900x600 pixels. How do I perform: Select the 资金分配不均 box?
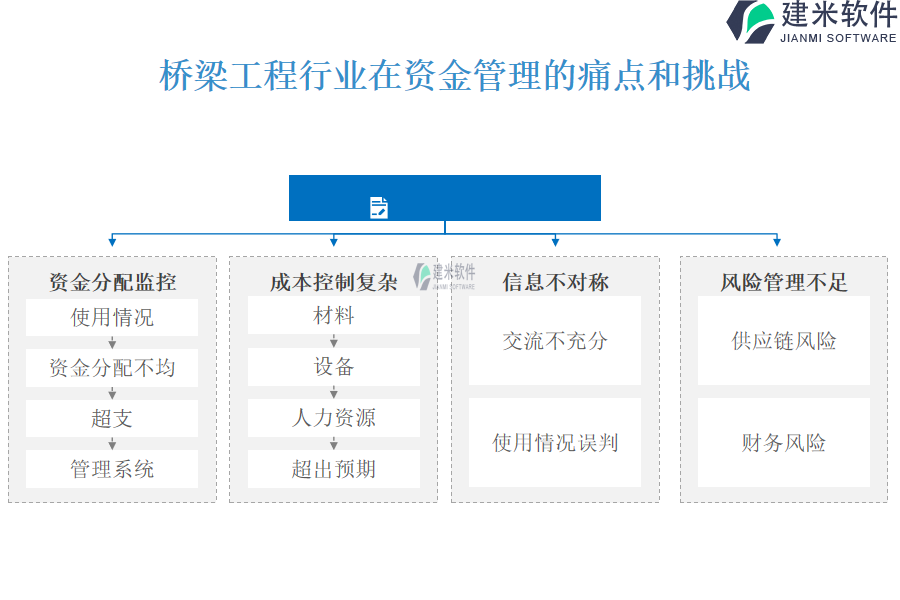click(112, 367)
